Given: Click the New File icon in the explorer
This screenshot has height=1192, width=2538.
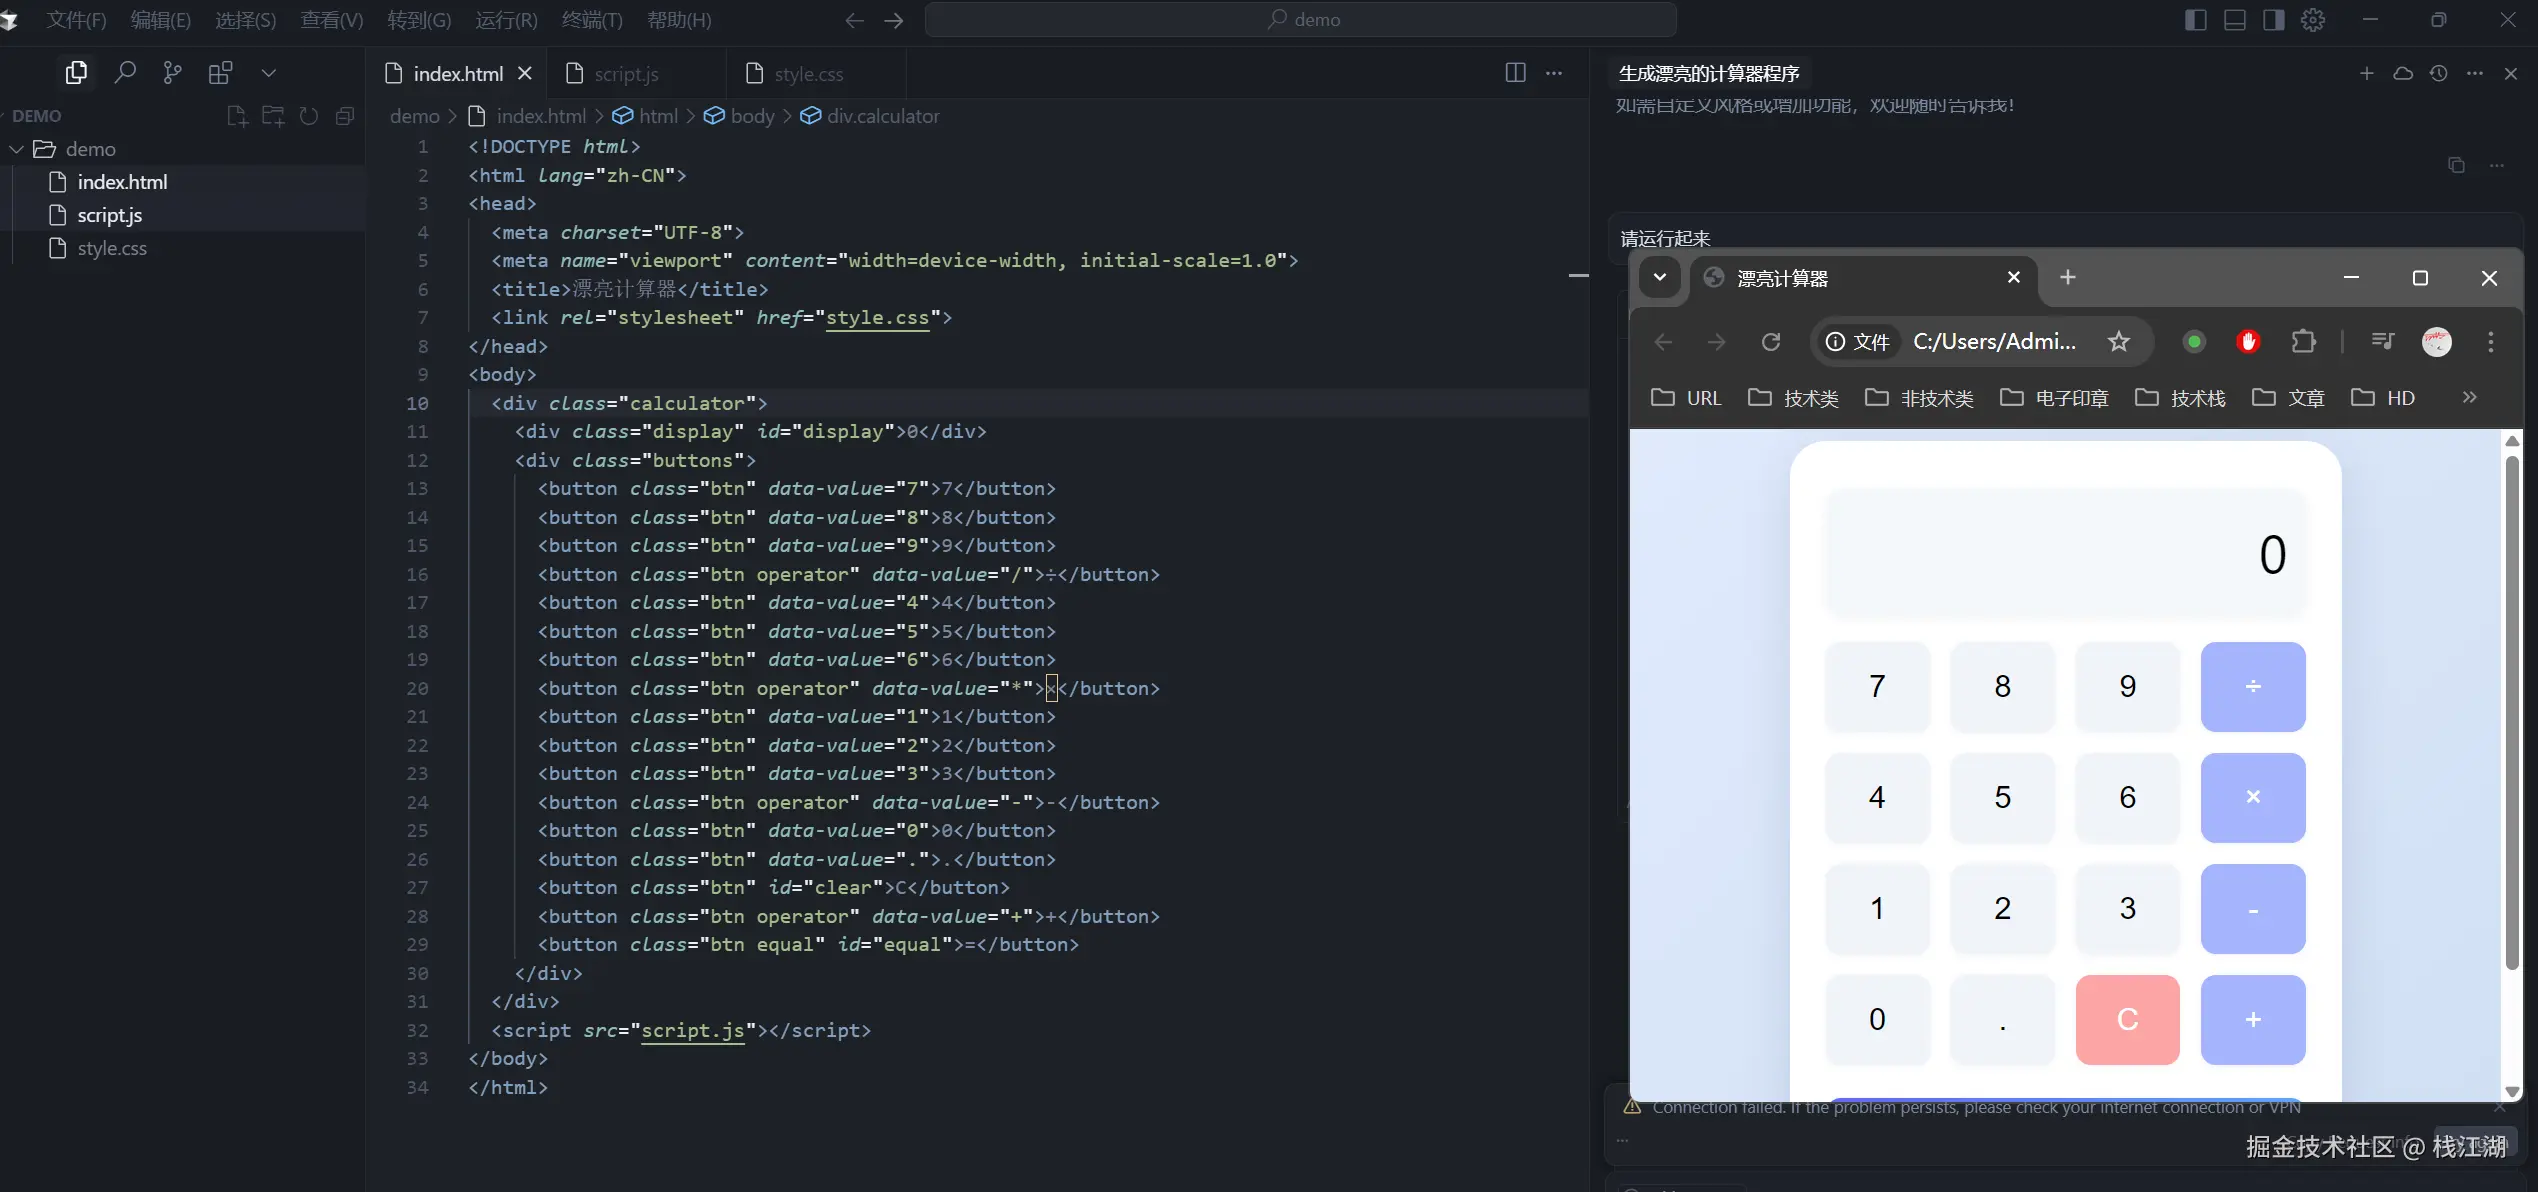Looking at the screenshot, I should tap(237, 116).
